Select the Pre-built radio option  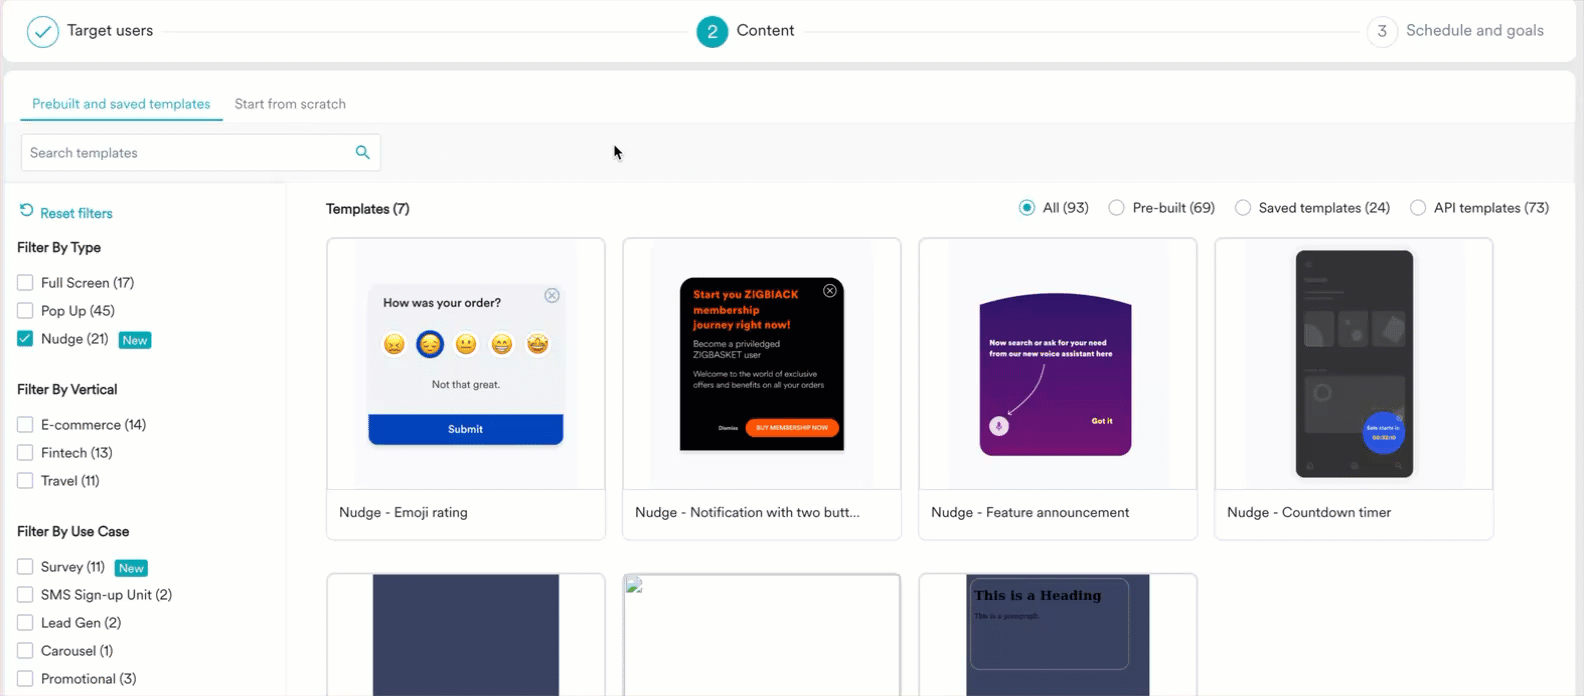click(x=1116, y=208)
